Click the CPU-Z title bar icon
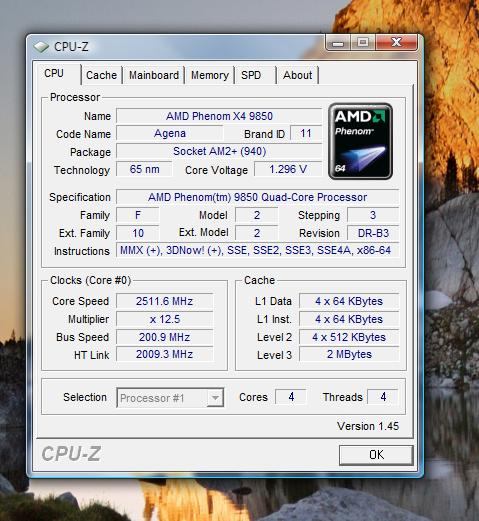The height and width of the screenshot is (521, 479). point(41,47)
